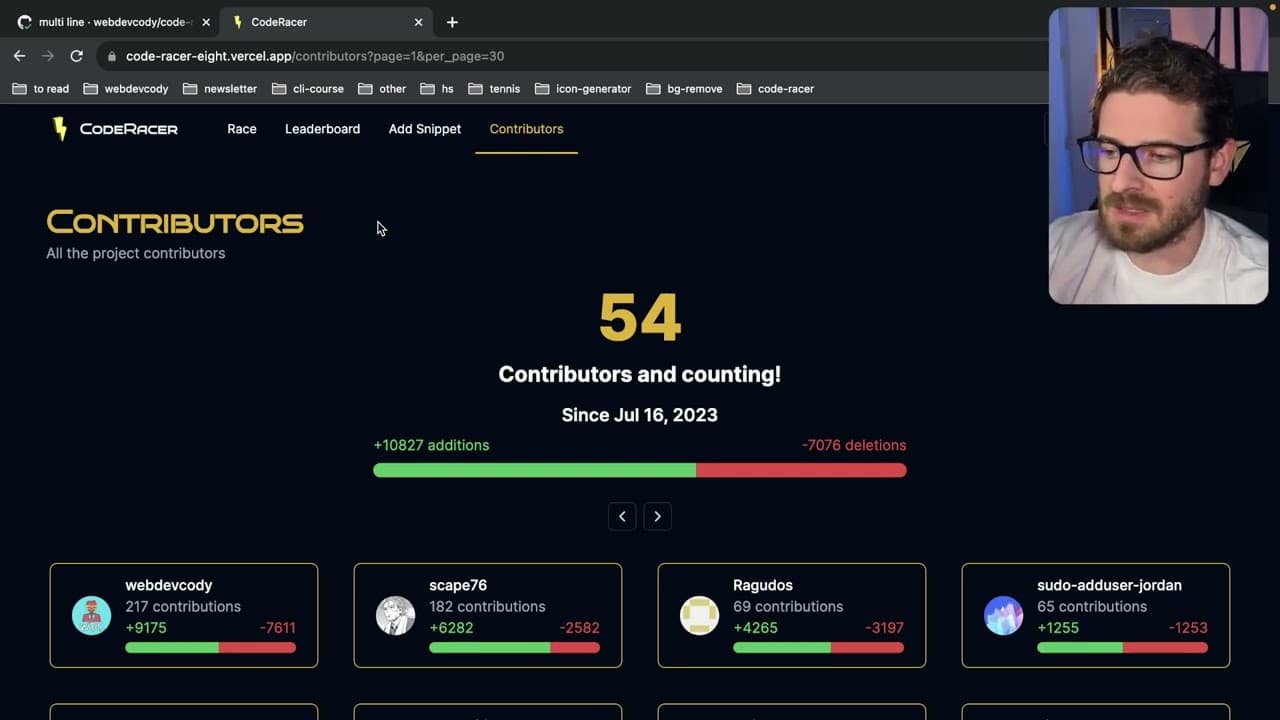The width and height of the screenshot is (1280, 720).
Task: Click the '182 contributions' text
Action: pos(487,607)
